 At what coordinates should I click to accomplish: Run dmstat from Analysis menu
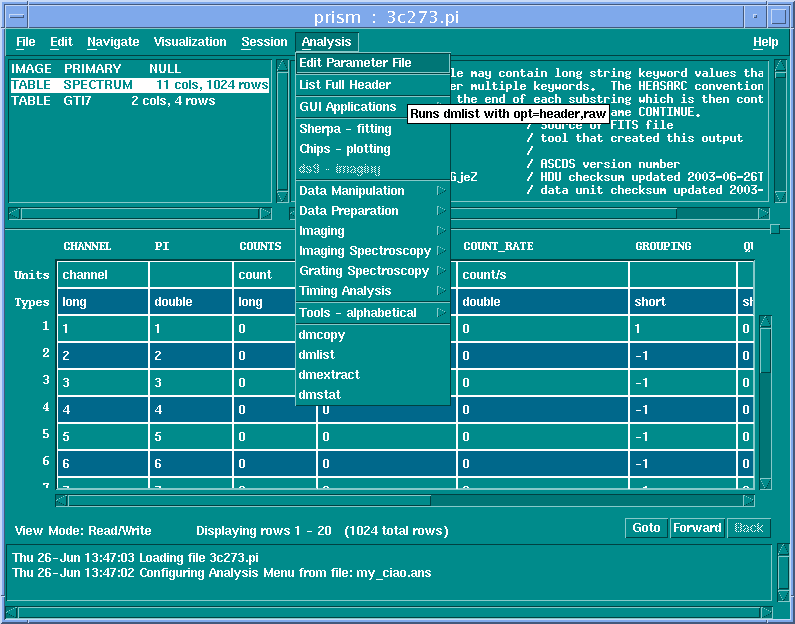[x=373, y=394]
